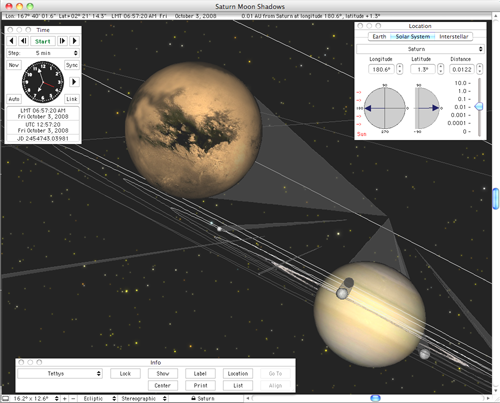Adjust the Longitude stepper arrows
Screen dimensions: 500x403
pos(399,69)
